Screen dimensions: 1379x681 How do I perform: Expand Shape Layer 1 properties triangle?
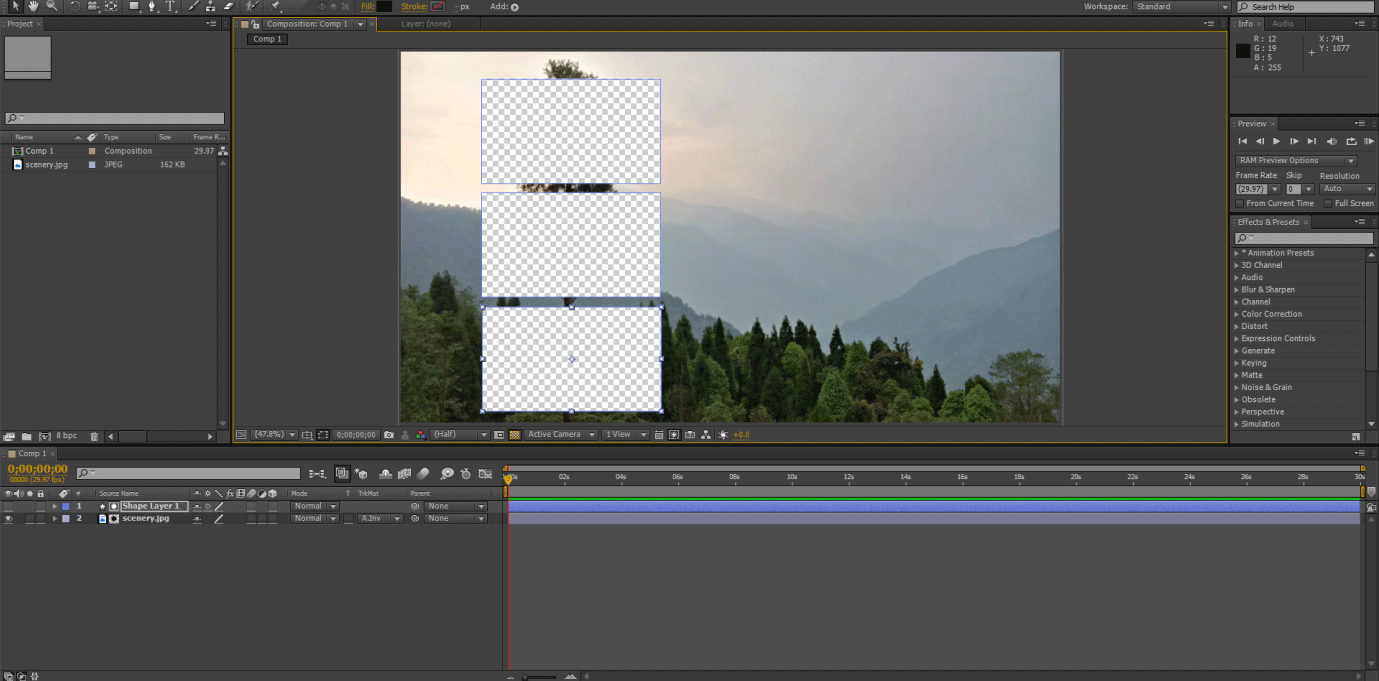54,506
